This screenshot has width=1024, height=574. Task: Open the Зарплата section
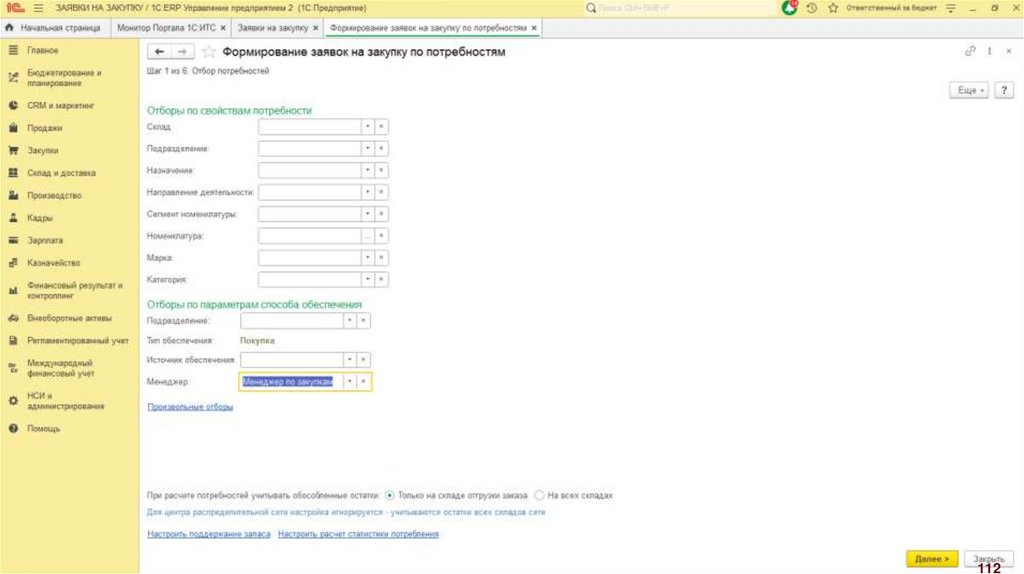click(45, 240)
